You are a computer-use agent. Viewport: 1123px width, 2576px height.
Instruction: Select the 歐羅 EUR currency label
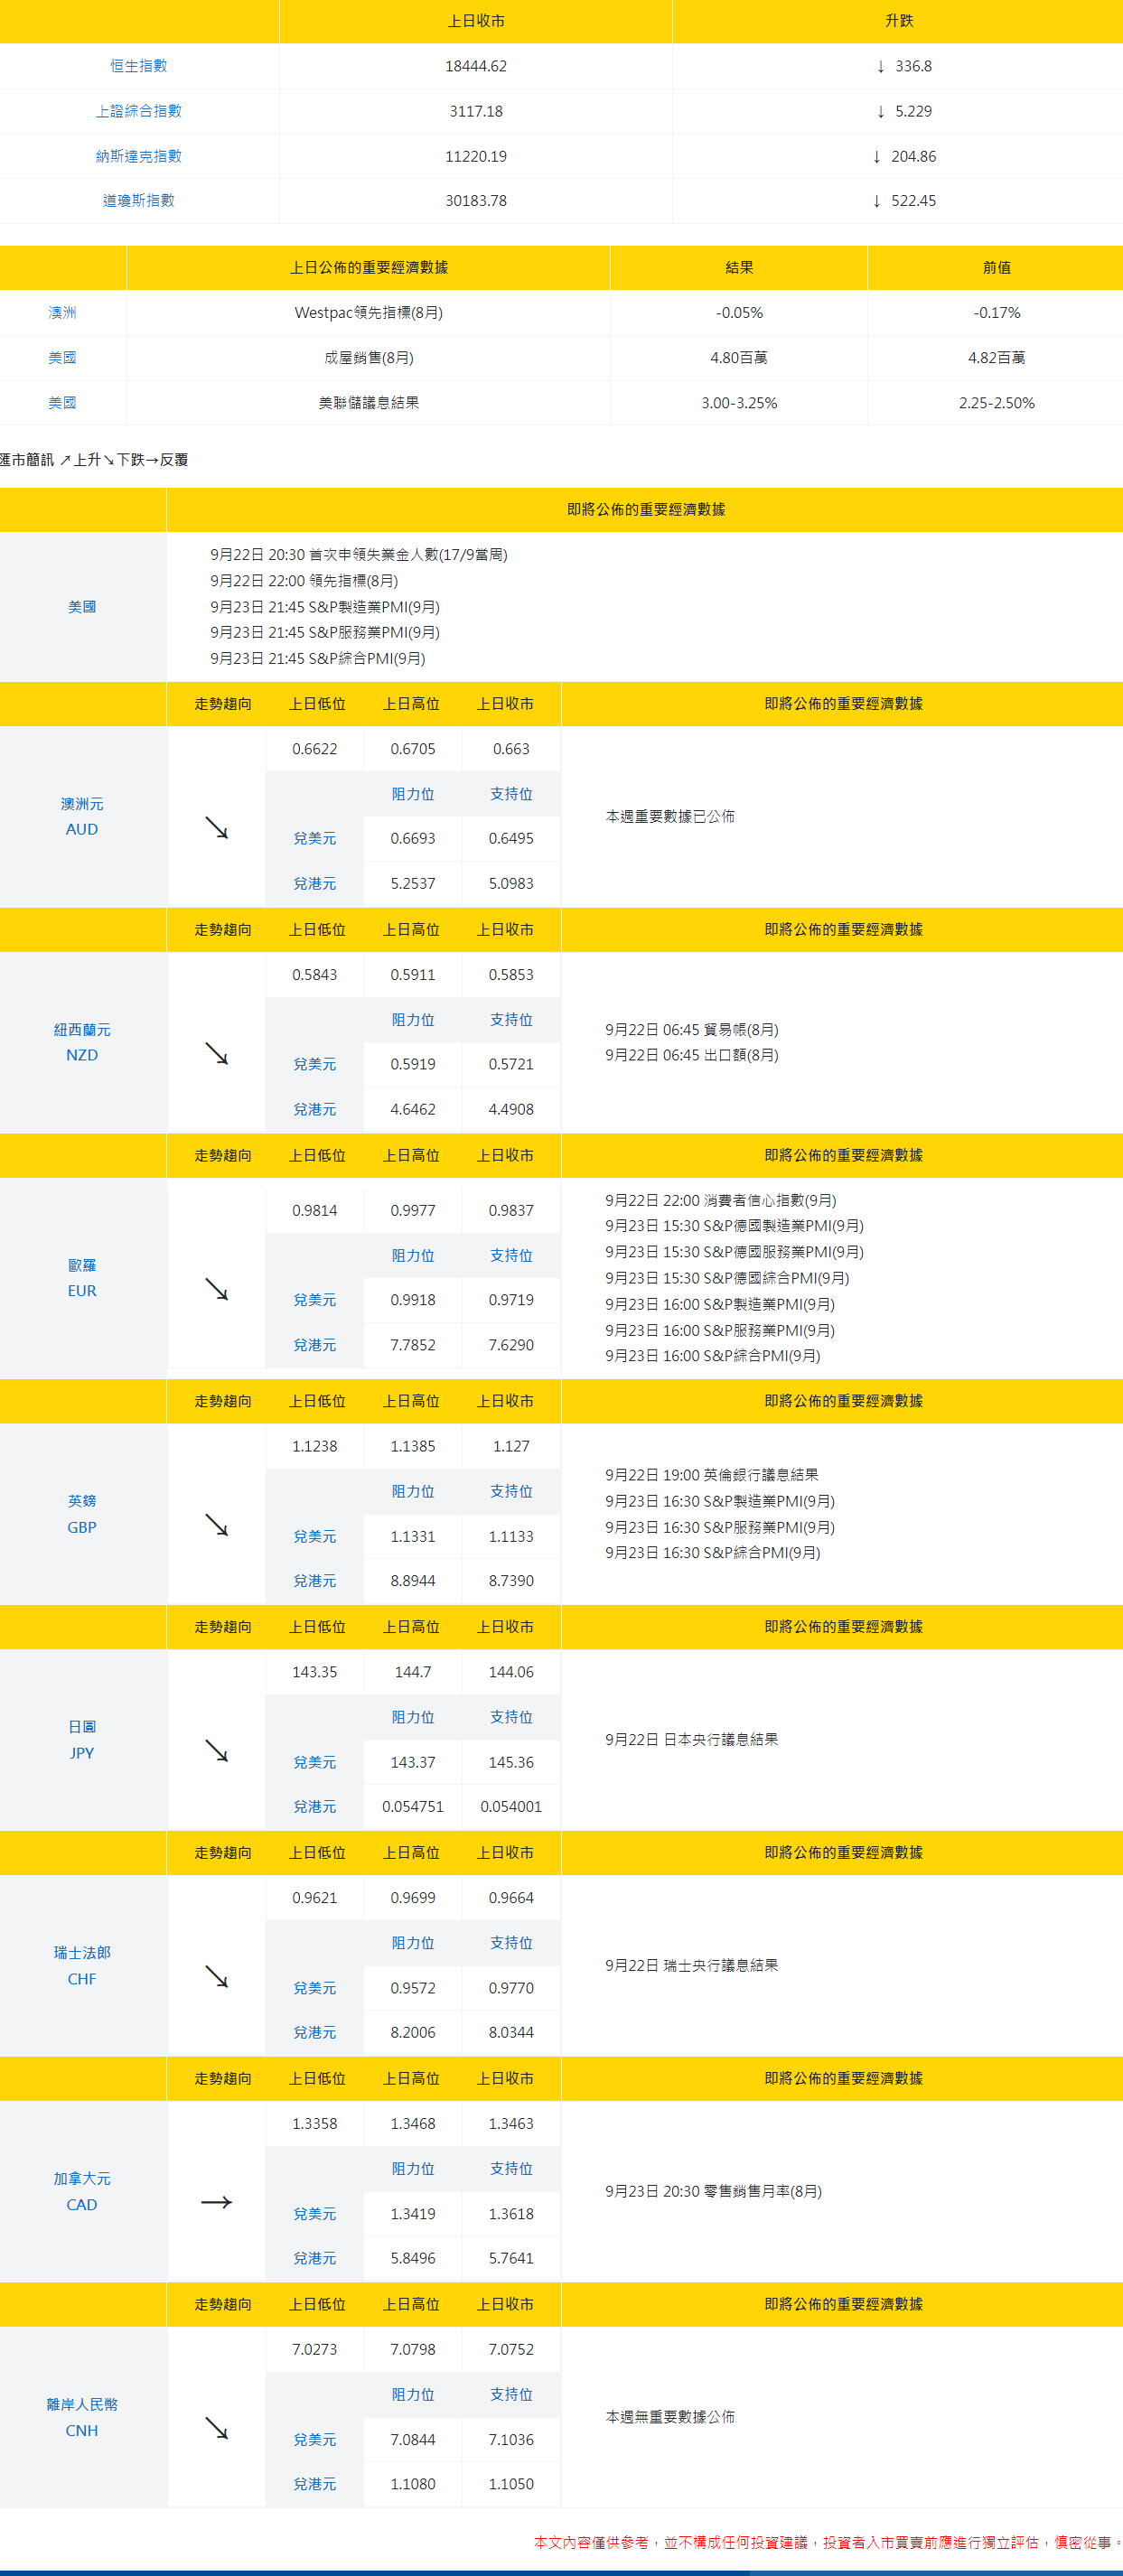[82, 1278]
